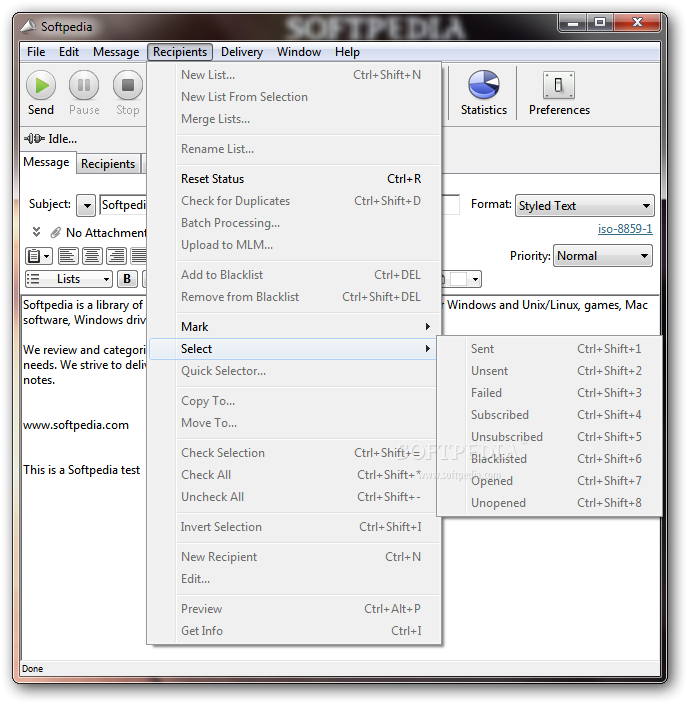Click the green Send play icon
Viewport: 688px width, 704px height.
[x=41, y=85]
